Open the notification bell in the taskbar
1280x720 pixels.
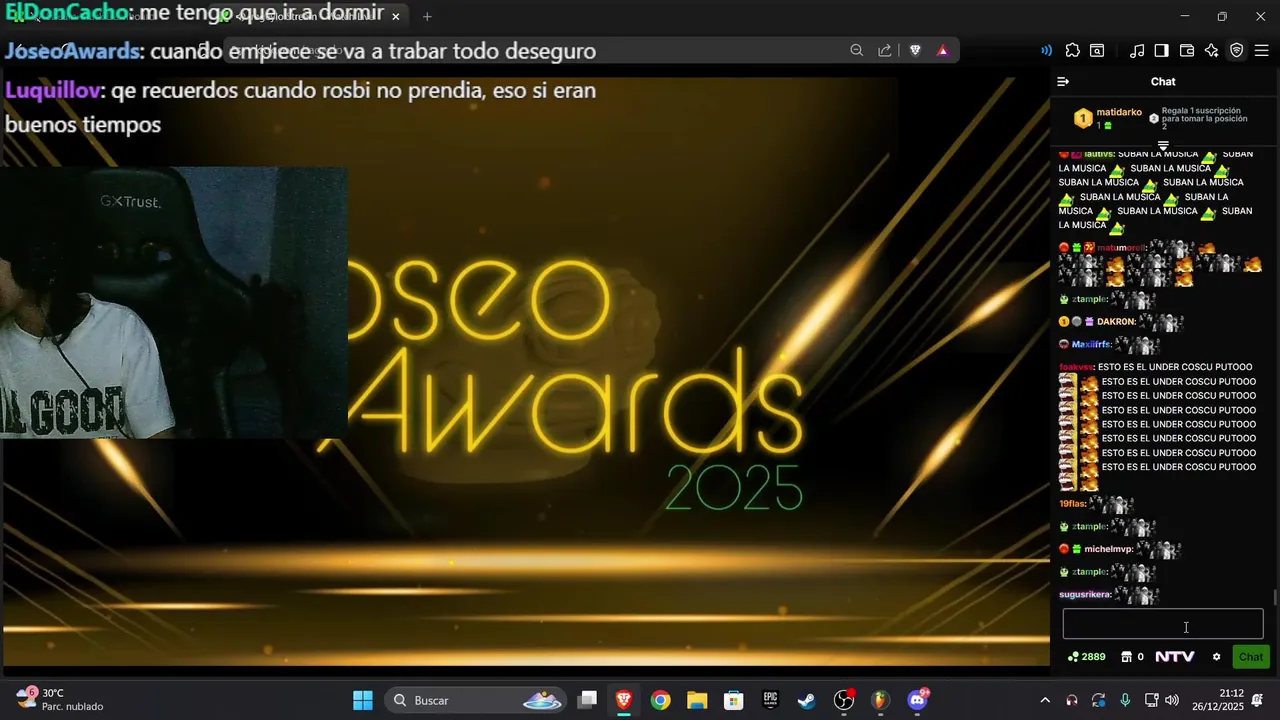pyautogui.click(x=1258, y=700)
